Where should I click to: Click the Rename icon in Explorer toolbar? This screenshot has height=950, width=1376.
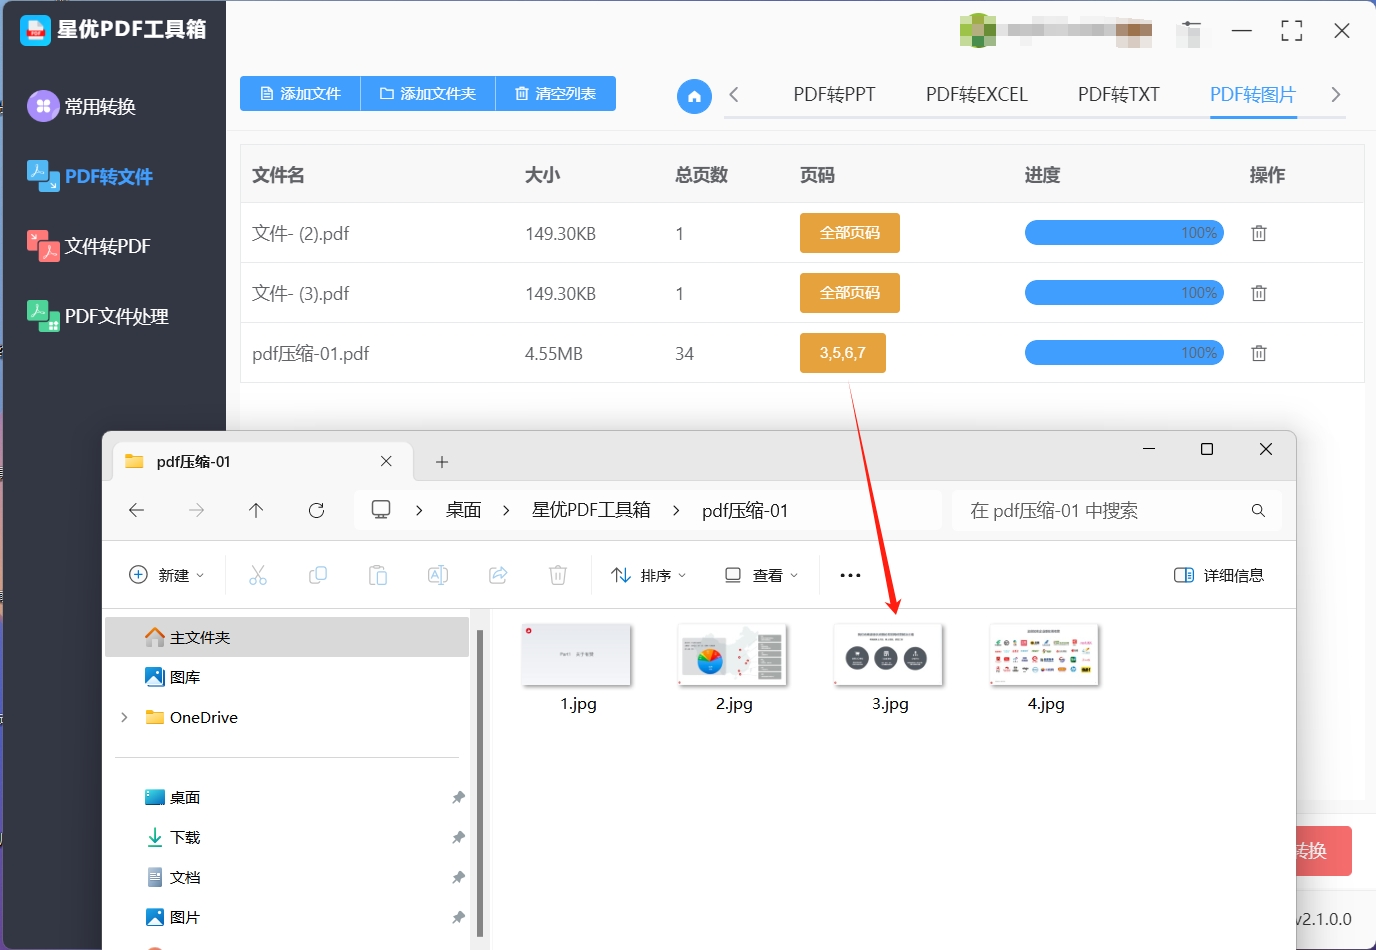tap(438, 575)
